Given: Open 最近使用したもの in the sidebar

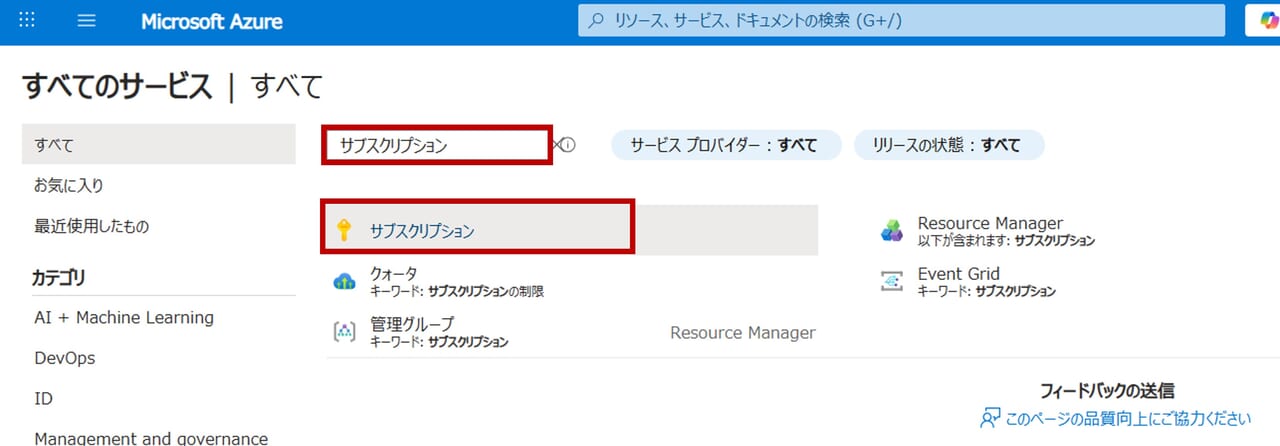Looking at the screenshot, I should point(91,226).
